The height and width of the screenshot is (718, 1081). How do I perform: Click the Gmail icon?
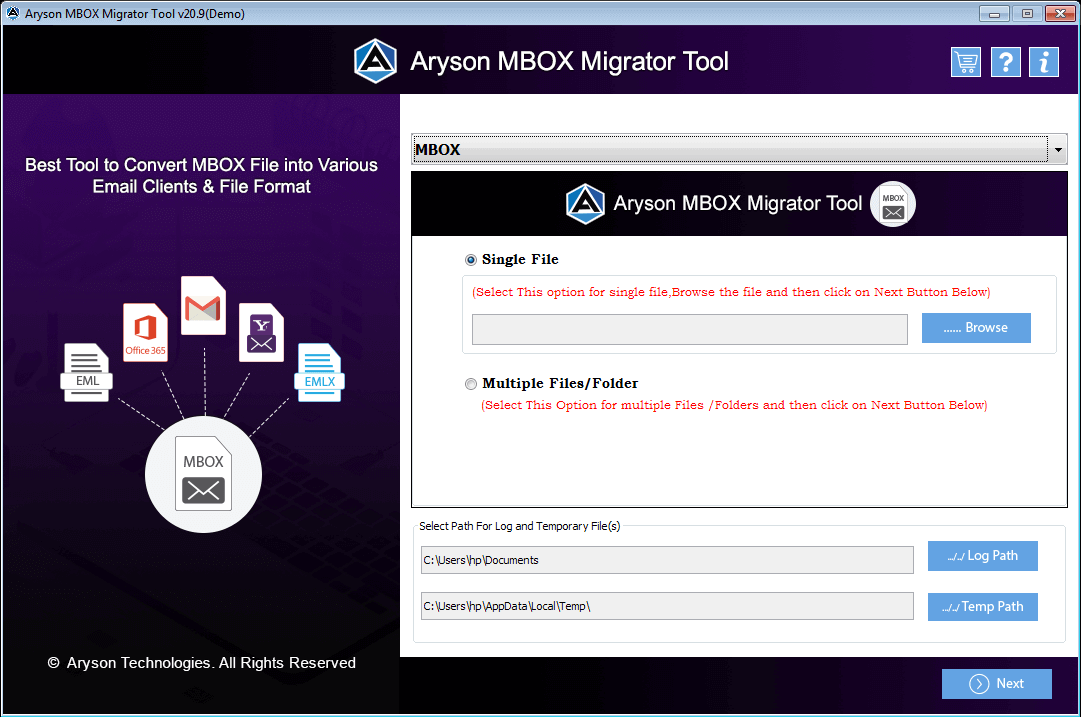(x=203, y=306)
